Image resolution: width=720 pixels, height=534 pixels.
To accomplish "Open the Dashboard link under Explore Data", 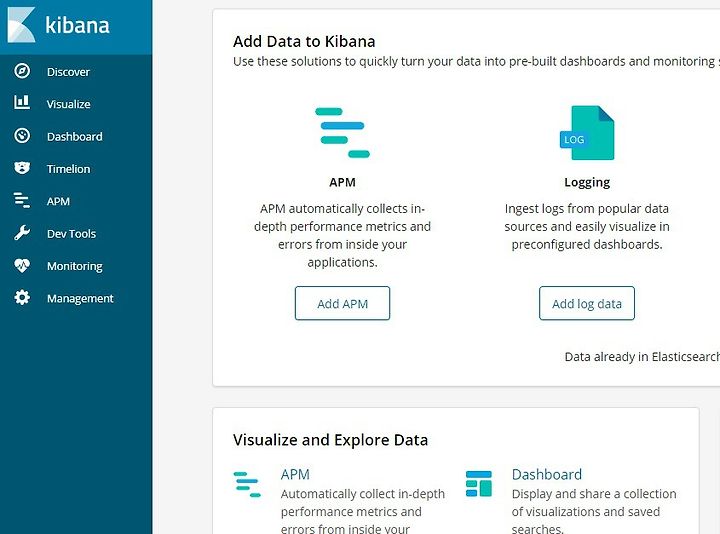I will (546, 474).
